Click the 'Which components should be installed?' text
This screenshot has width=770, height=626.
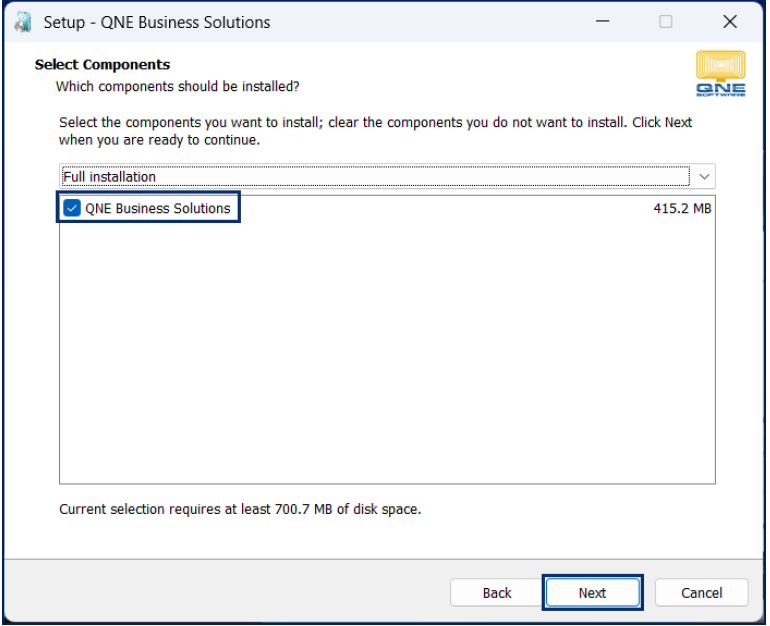pyautogui.click(x=177, y=86)
